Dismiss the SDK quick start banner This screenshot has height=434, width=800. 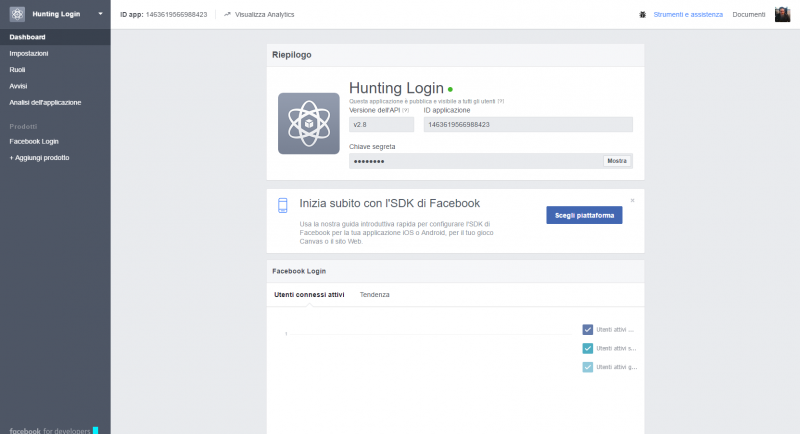tap(632, 200)
